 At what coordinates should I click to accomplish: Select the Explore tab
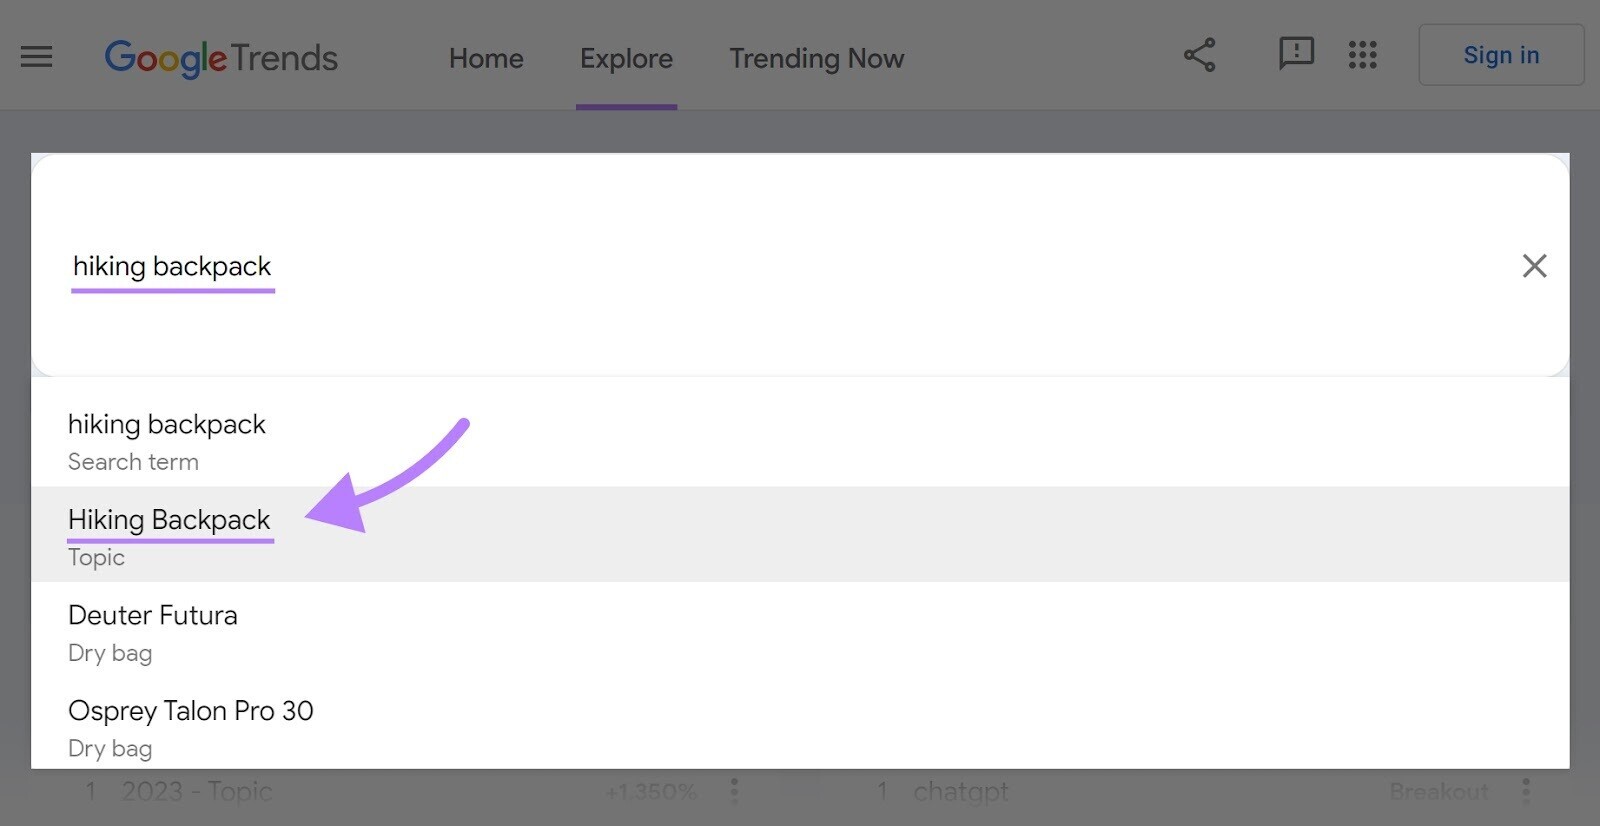coord(626,58)
